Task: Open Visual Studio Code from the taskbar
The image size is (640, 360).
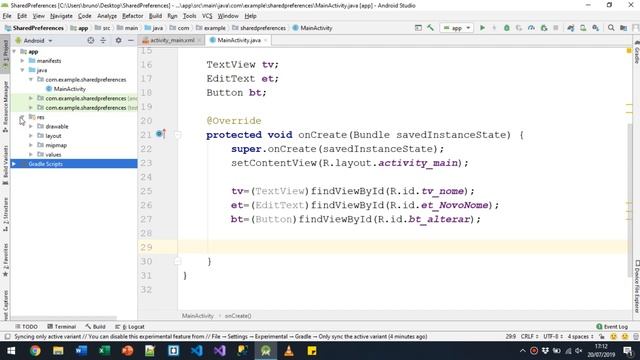Action: click(x=196, y=351)
